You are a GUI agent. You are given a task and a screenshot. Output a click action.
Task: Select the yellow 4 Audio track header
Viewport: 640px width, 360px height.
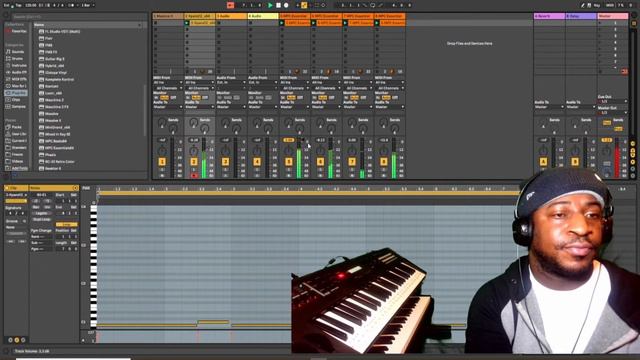pyautogui.click(x=263, y=16)
